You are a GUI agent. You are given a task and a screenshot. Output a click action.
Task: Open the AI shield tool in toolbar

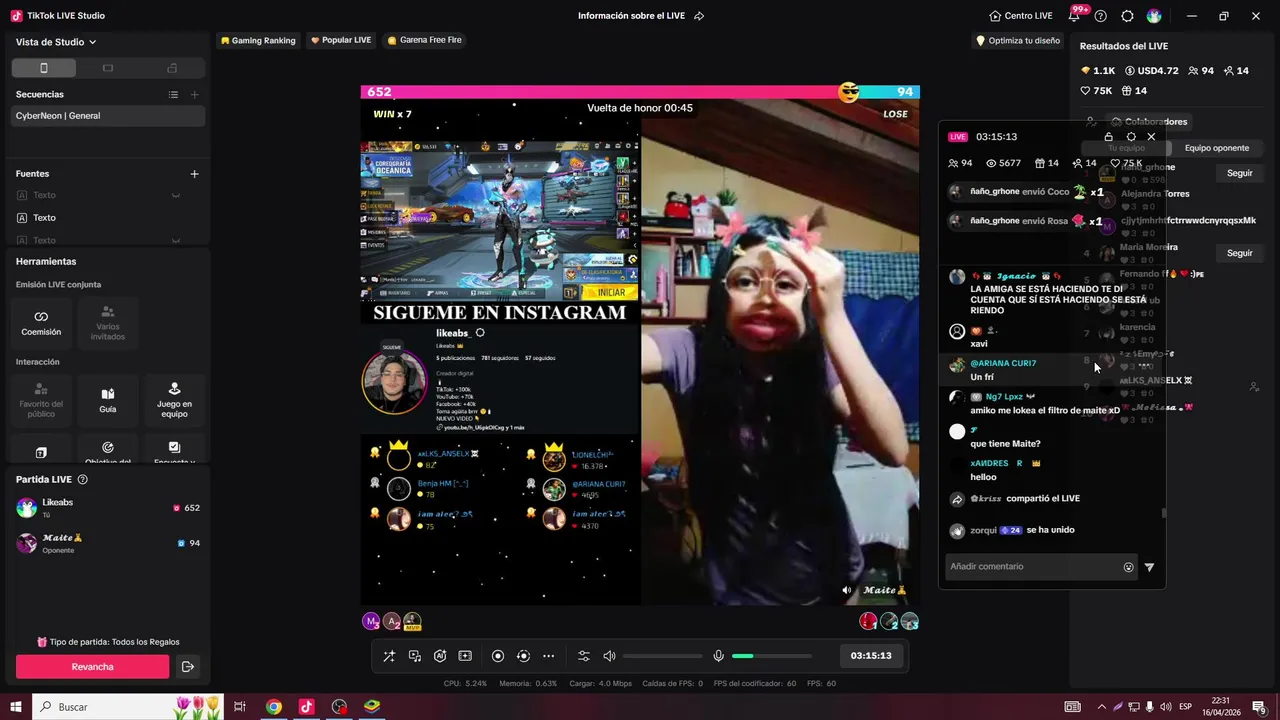[440, 656]
